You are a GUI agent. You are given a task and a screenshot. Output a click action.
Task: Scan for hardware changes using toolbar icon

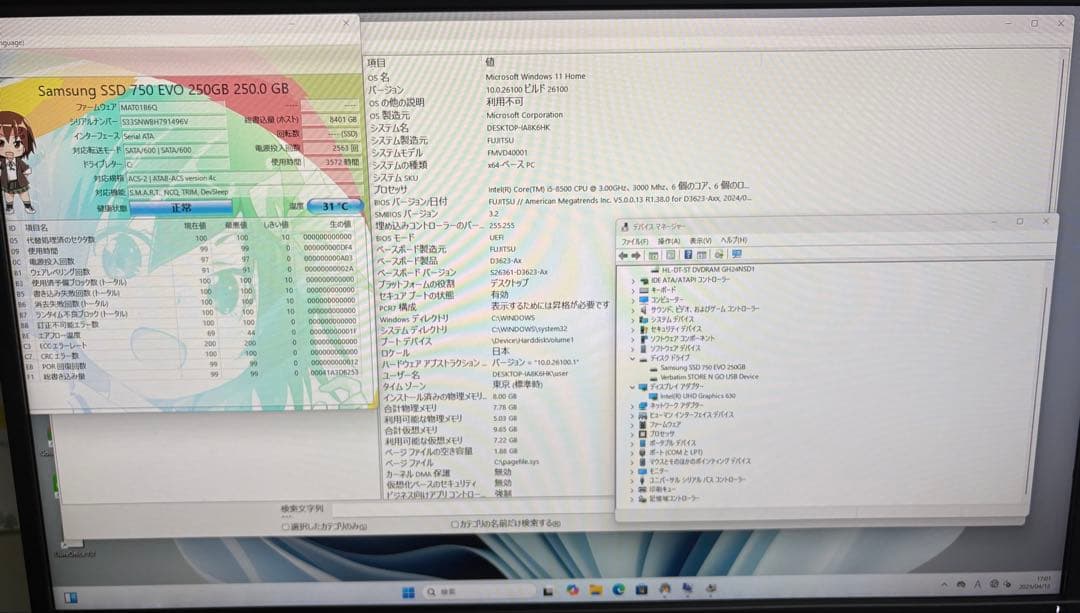pos(718,254)
